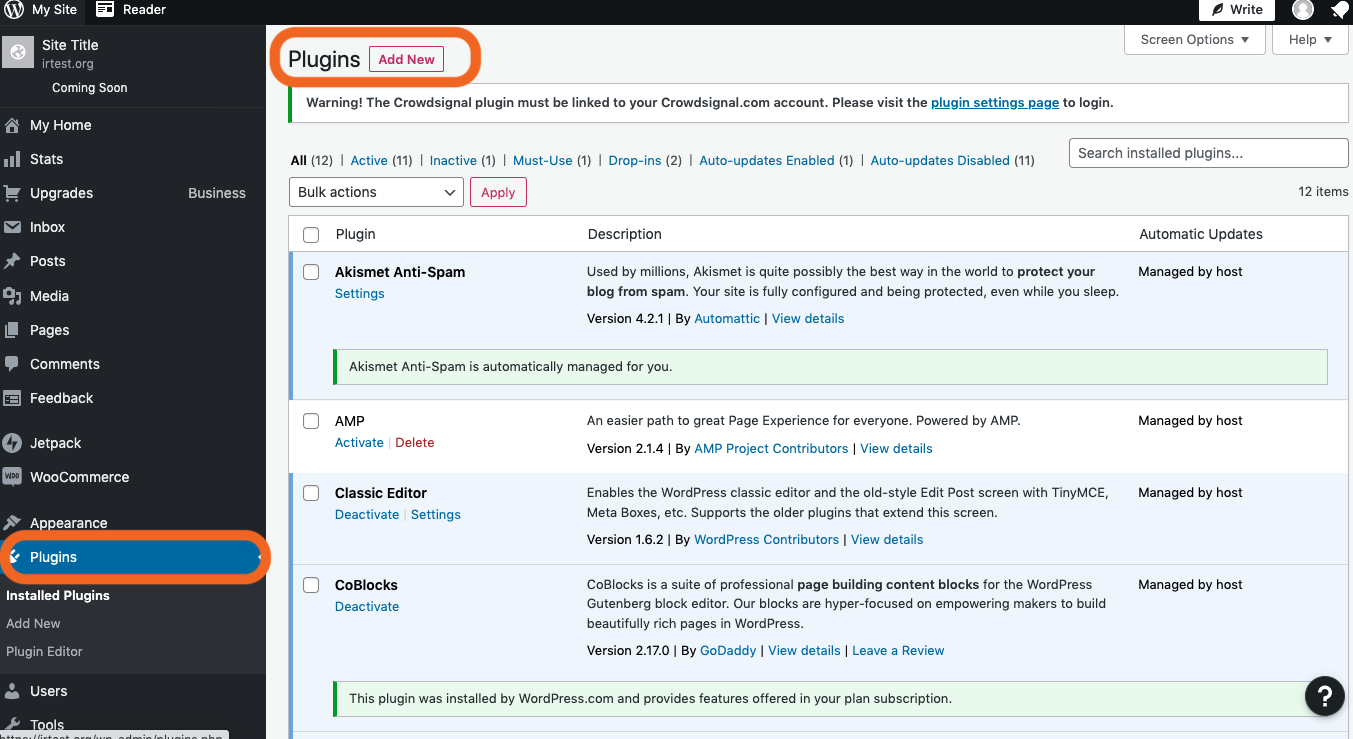Filter plugins by Drop-ins
This screenshot has height=739, width=1353.
635,160
